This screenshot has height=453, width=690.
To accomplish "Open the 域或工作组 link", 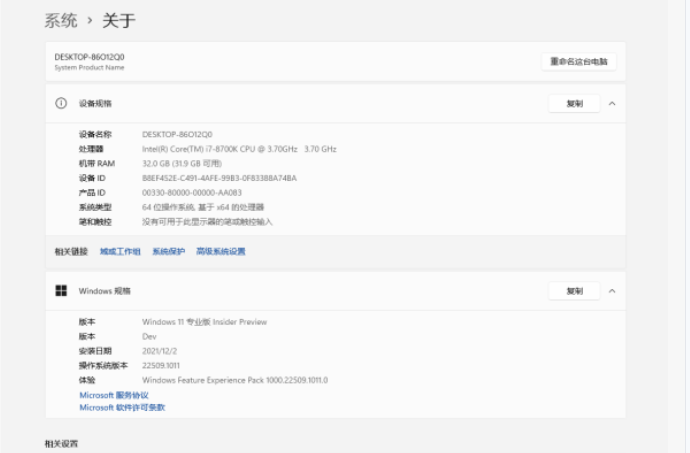I will (x=120, y=251).
